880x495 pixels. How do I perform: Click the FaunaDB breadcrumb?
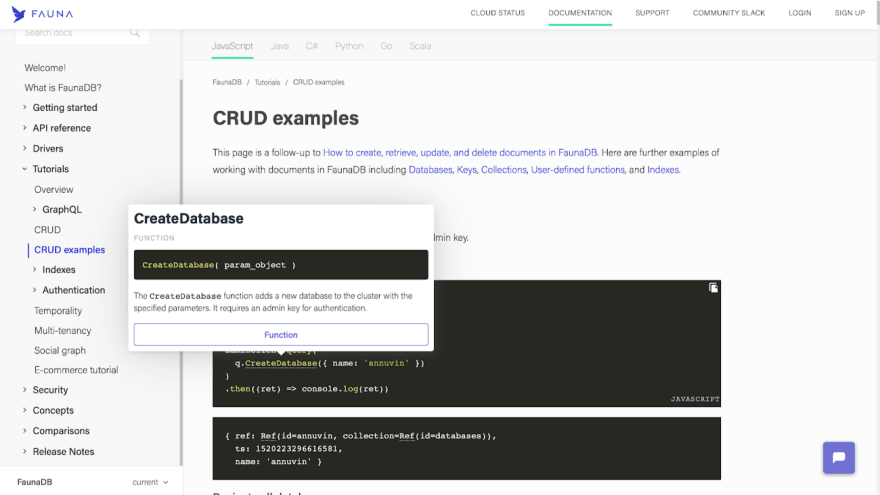[227, 82]
